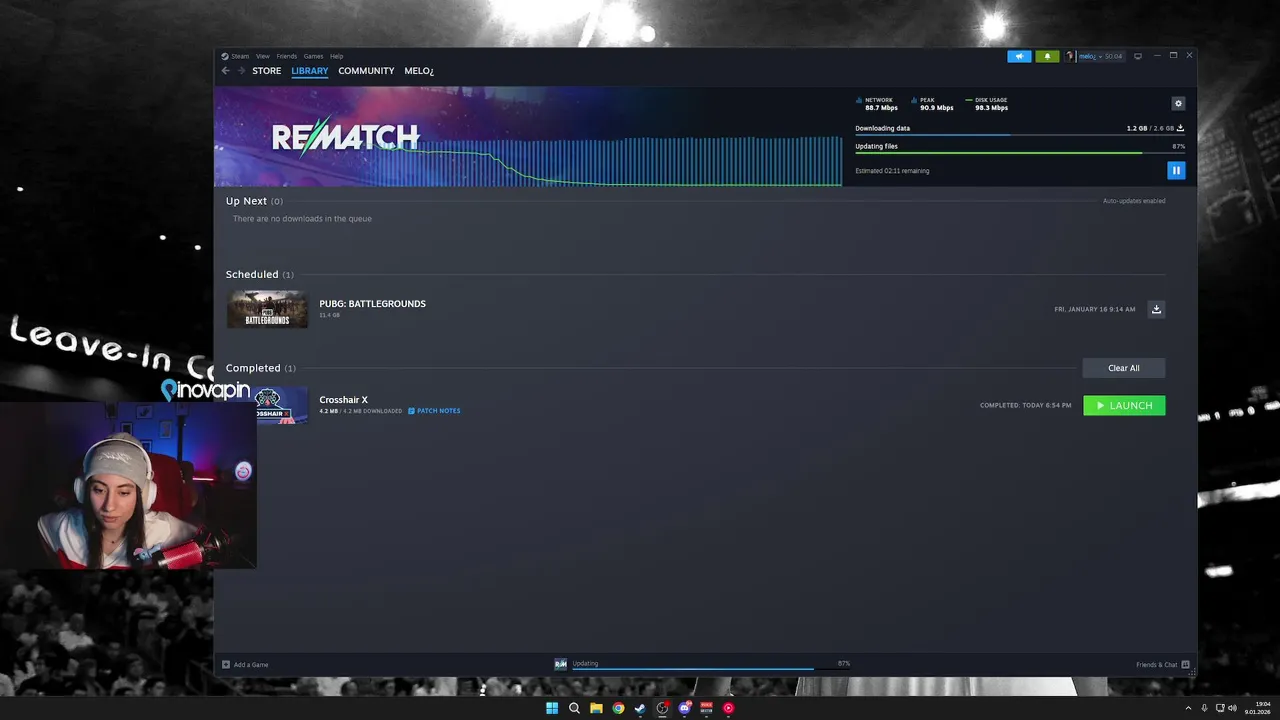Click the Updating files progress bar
Screen dimensions: 1280x720
[x=1020, y=153]
